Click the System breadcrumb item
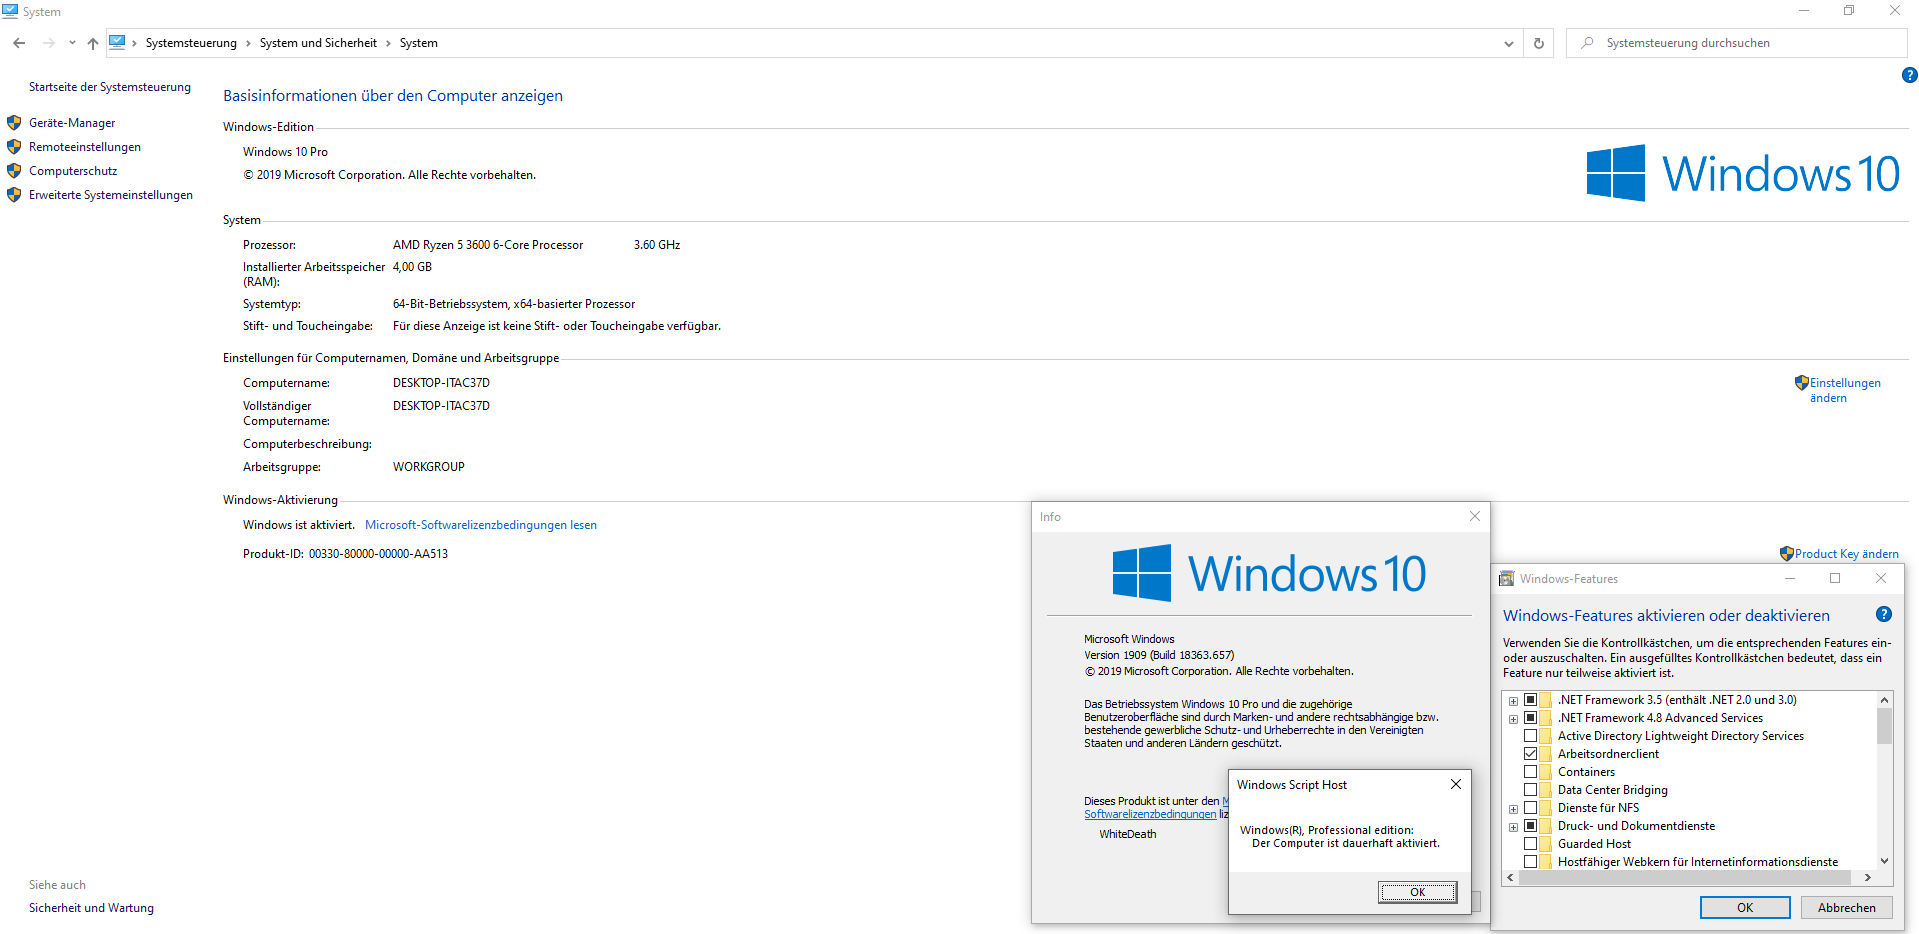 coord(418,43)
